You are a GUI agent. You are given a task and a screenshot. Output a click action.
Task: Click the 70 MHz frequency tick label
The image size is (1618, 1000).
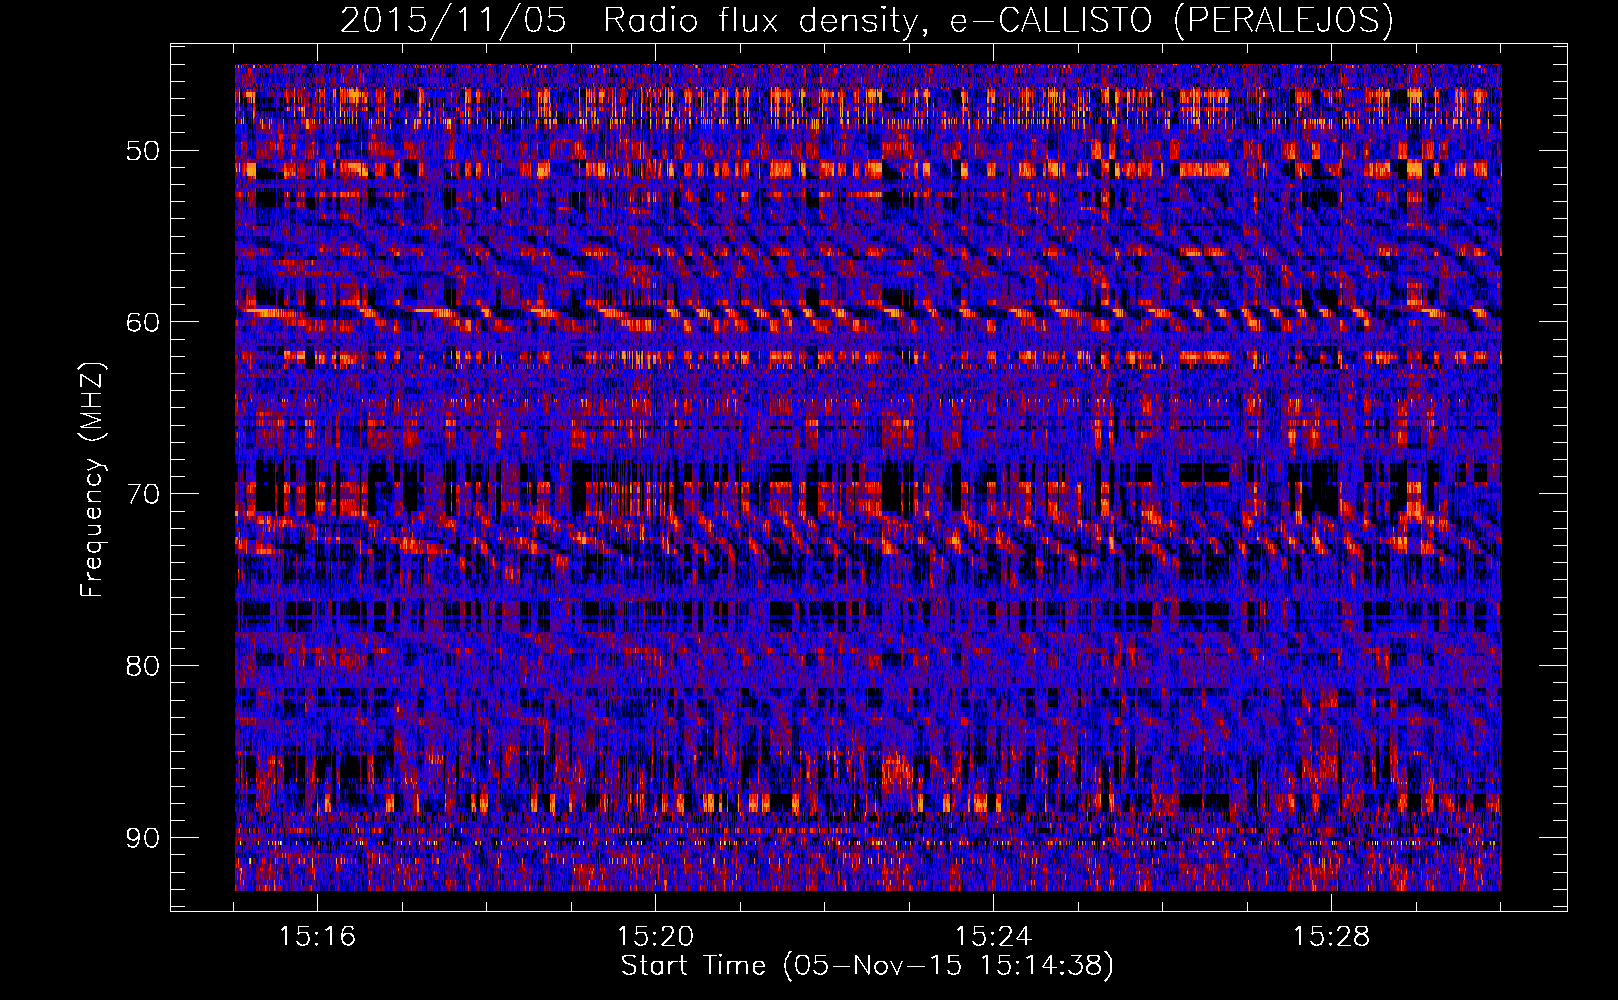point(142,494)
